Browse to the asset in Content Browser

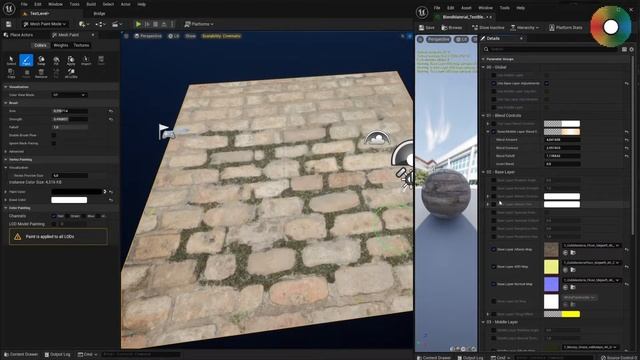[452, 27]
